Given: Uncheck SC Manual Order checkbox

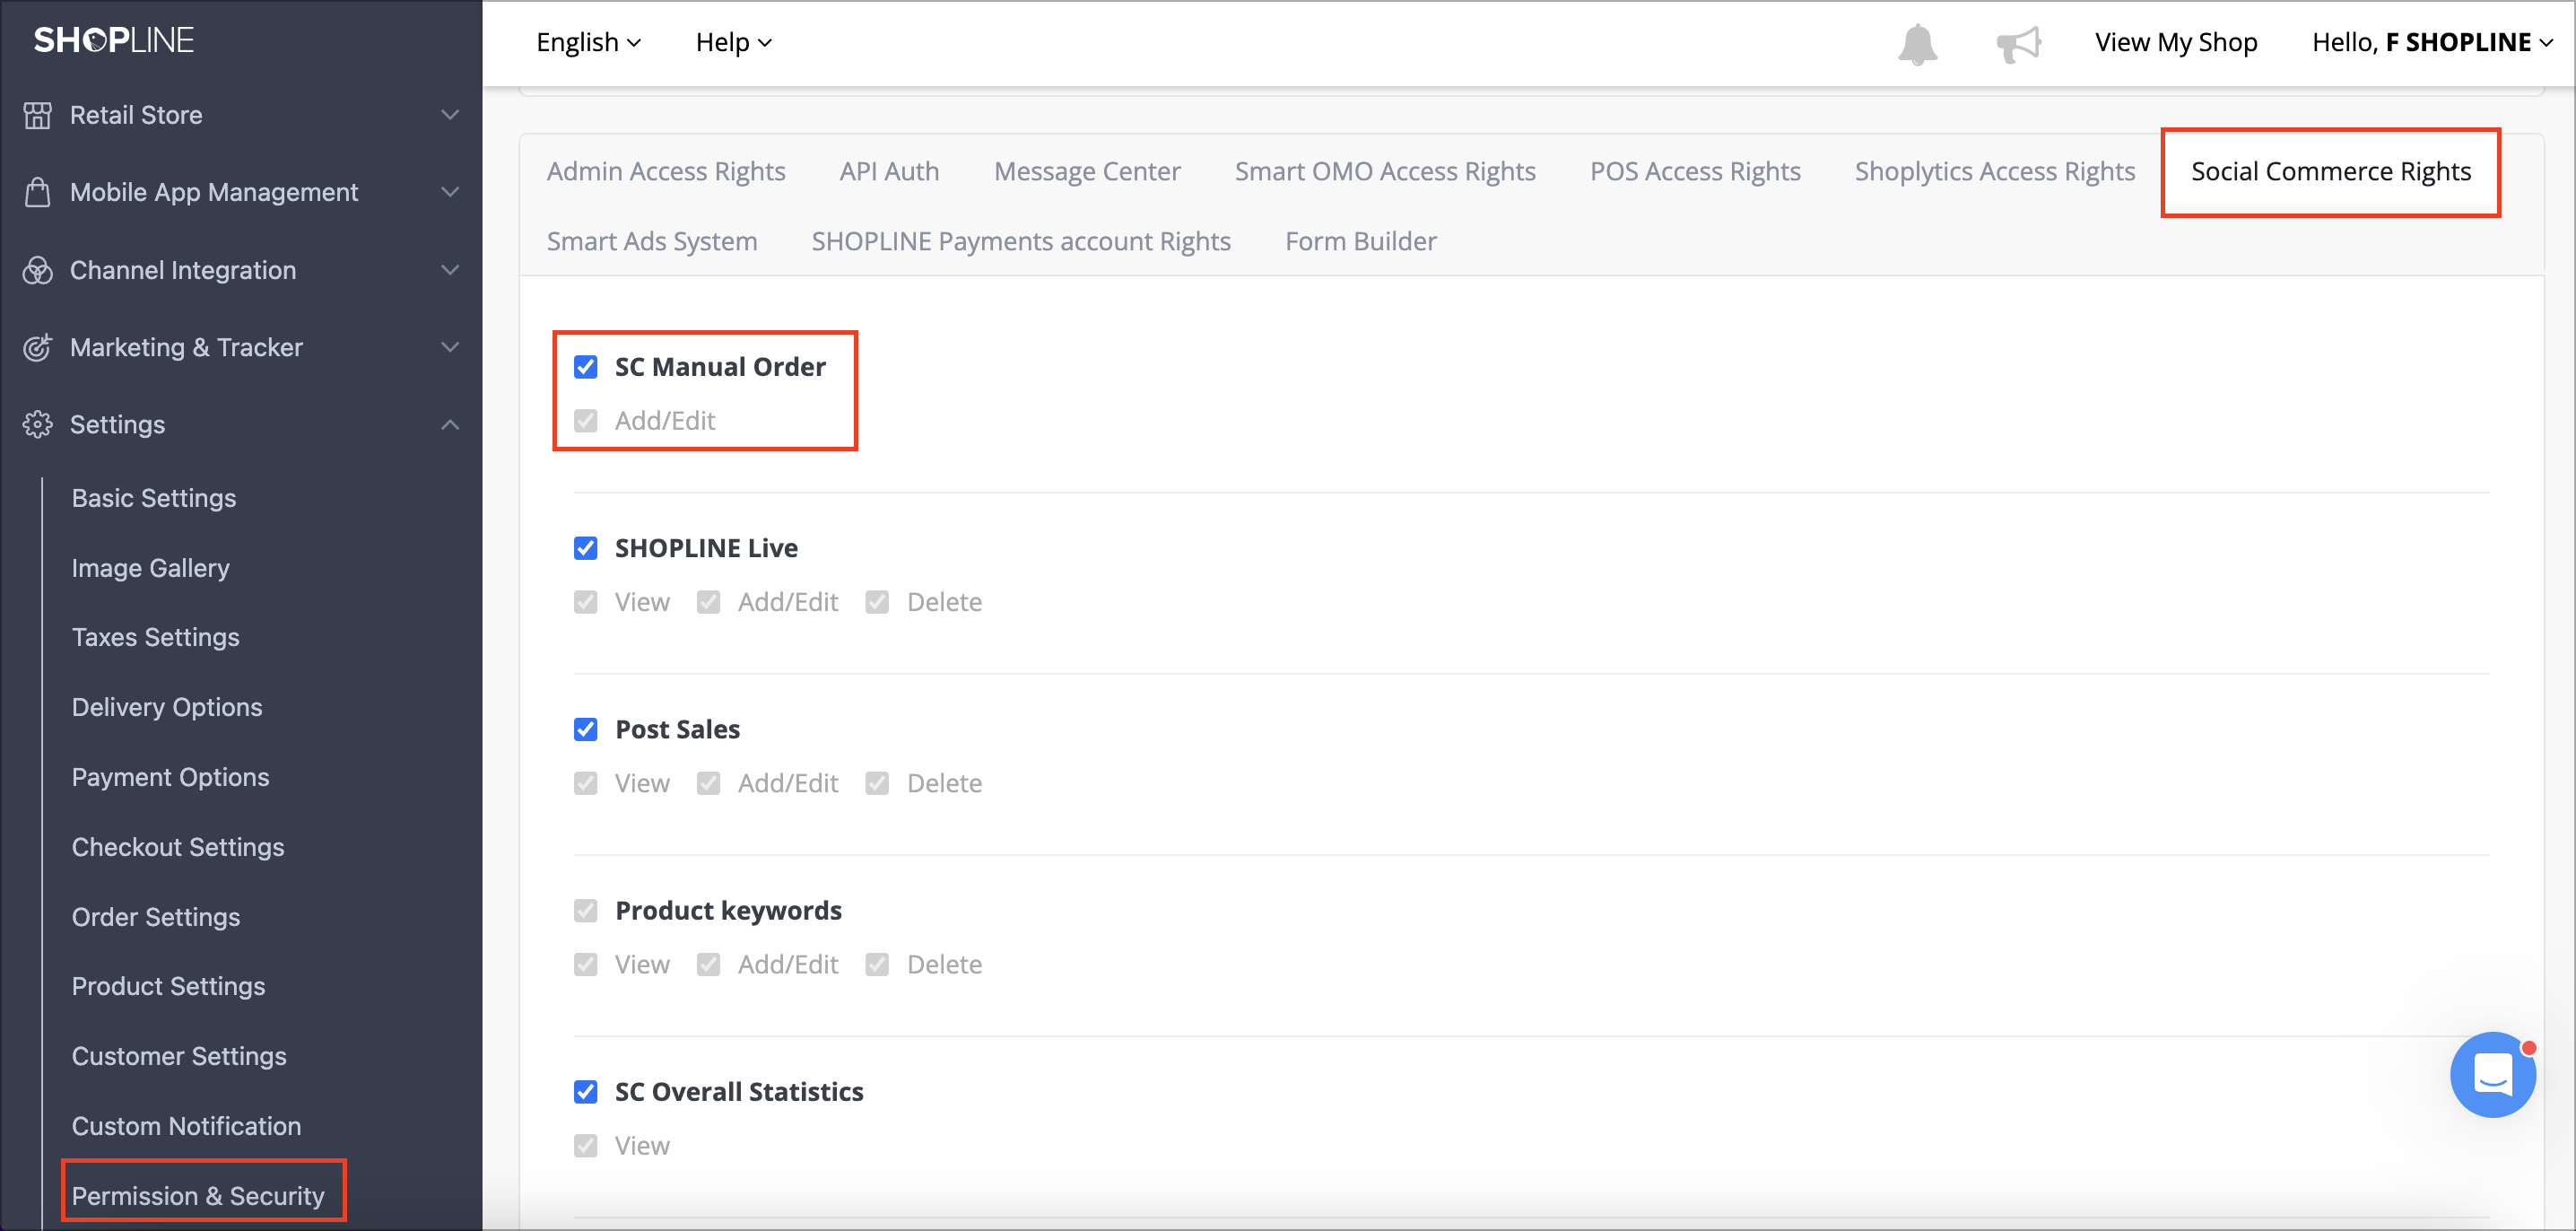Looking at the screenshot, I should (586, 367).
